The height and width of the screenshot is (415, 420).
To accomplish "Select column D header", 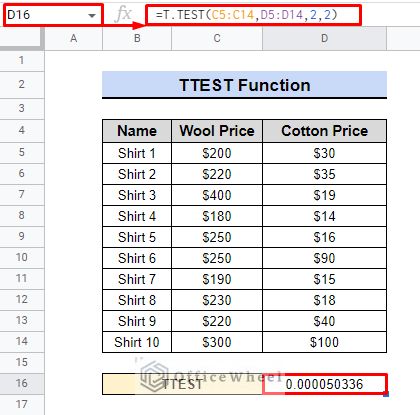I will pos(325,39).
